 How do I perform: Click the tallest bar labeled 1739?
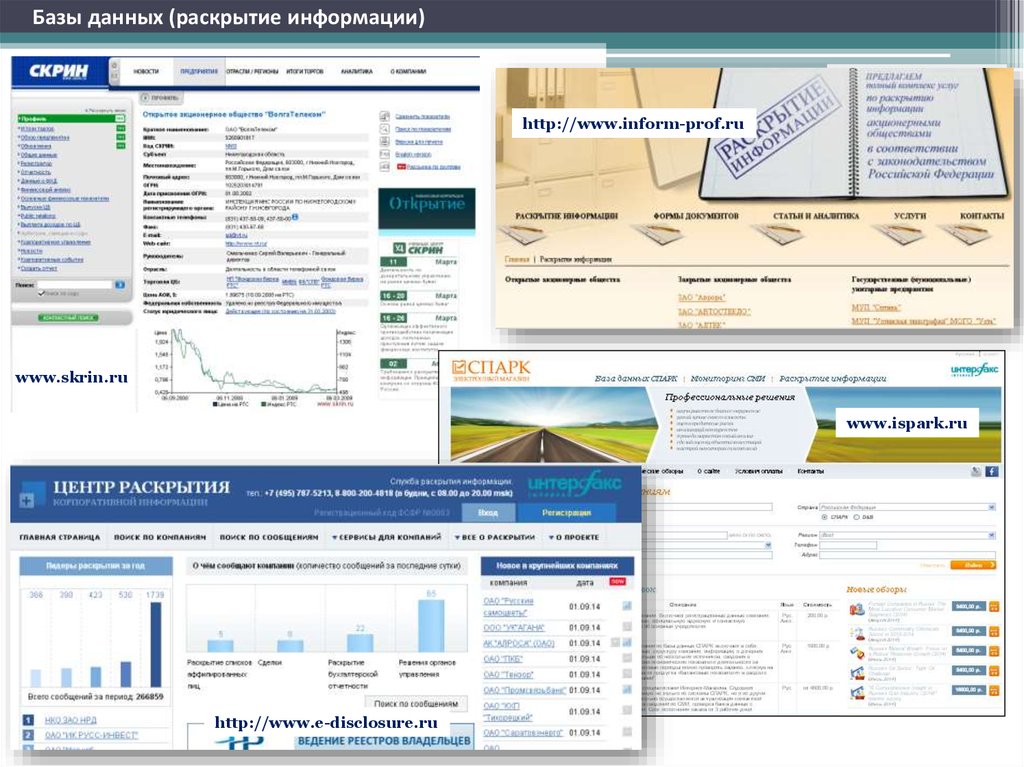(x=155, y=644)
